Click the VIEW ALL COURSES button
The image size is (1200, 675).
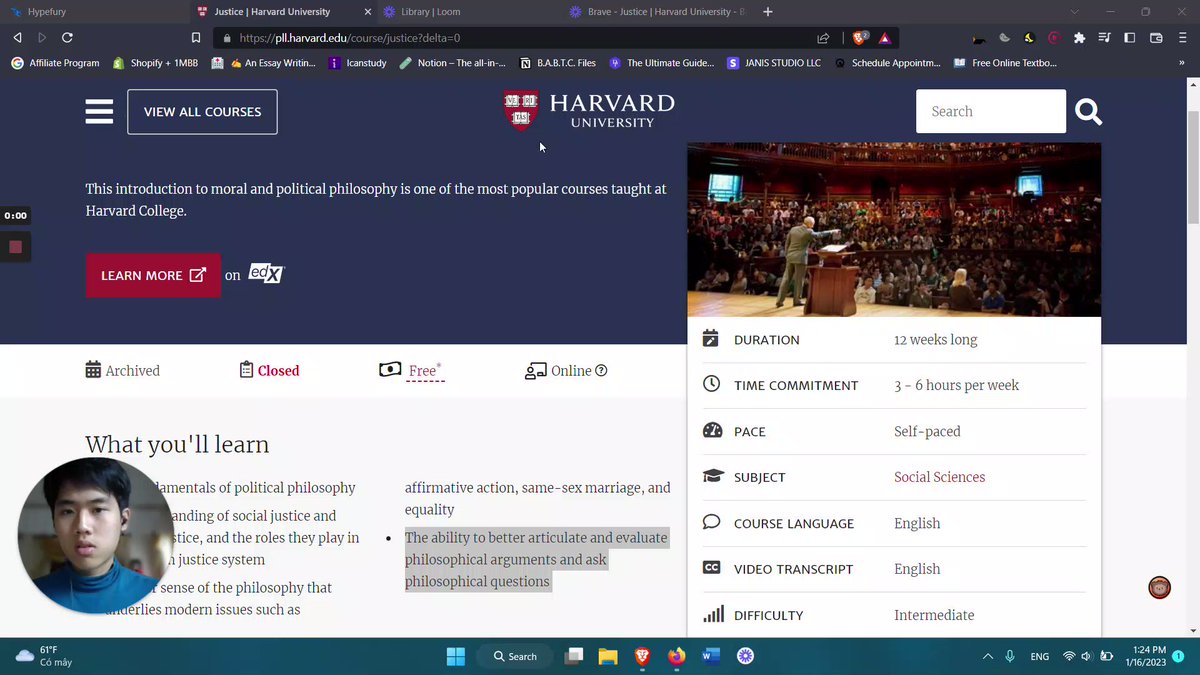click(202, 112)
